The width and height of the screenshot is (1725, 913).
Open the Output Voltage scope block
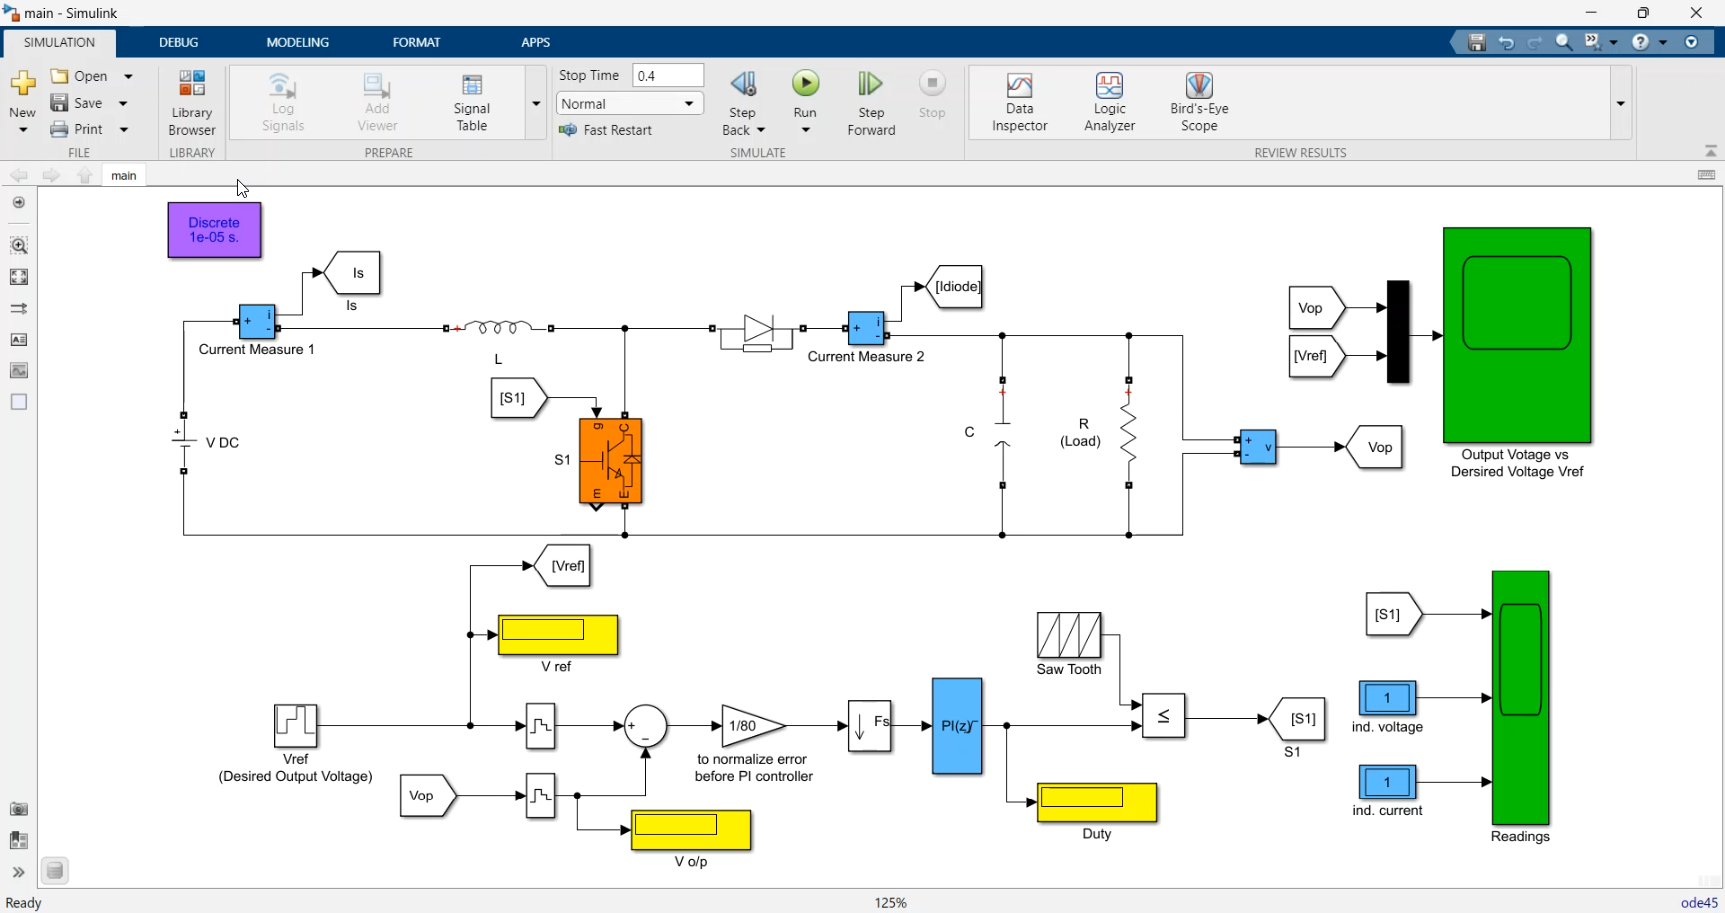tap(1517, 335)
